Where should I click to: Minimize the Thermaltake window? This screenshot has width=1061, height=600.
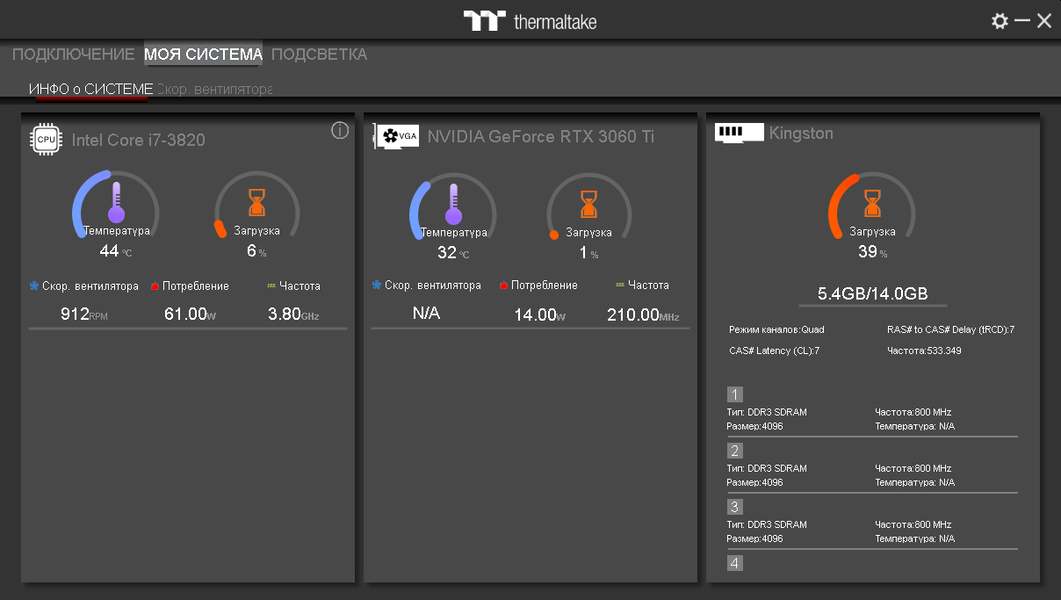tap(1022, 21)
